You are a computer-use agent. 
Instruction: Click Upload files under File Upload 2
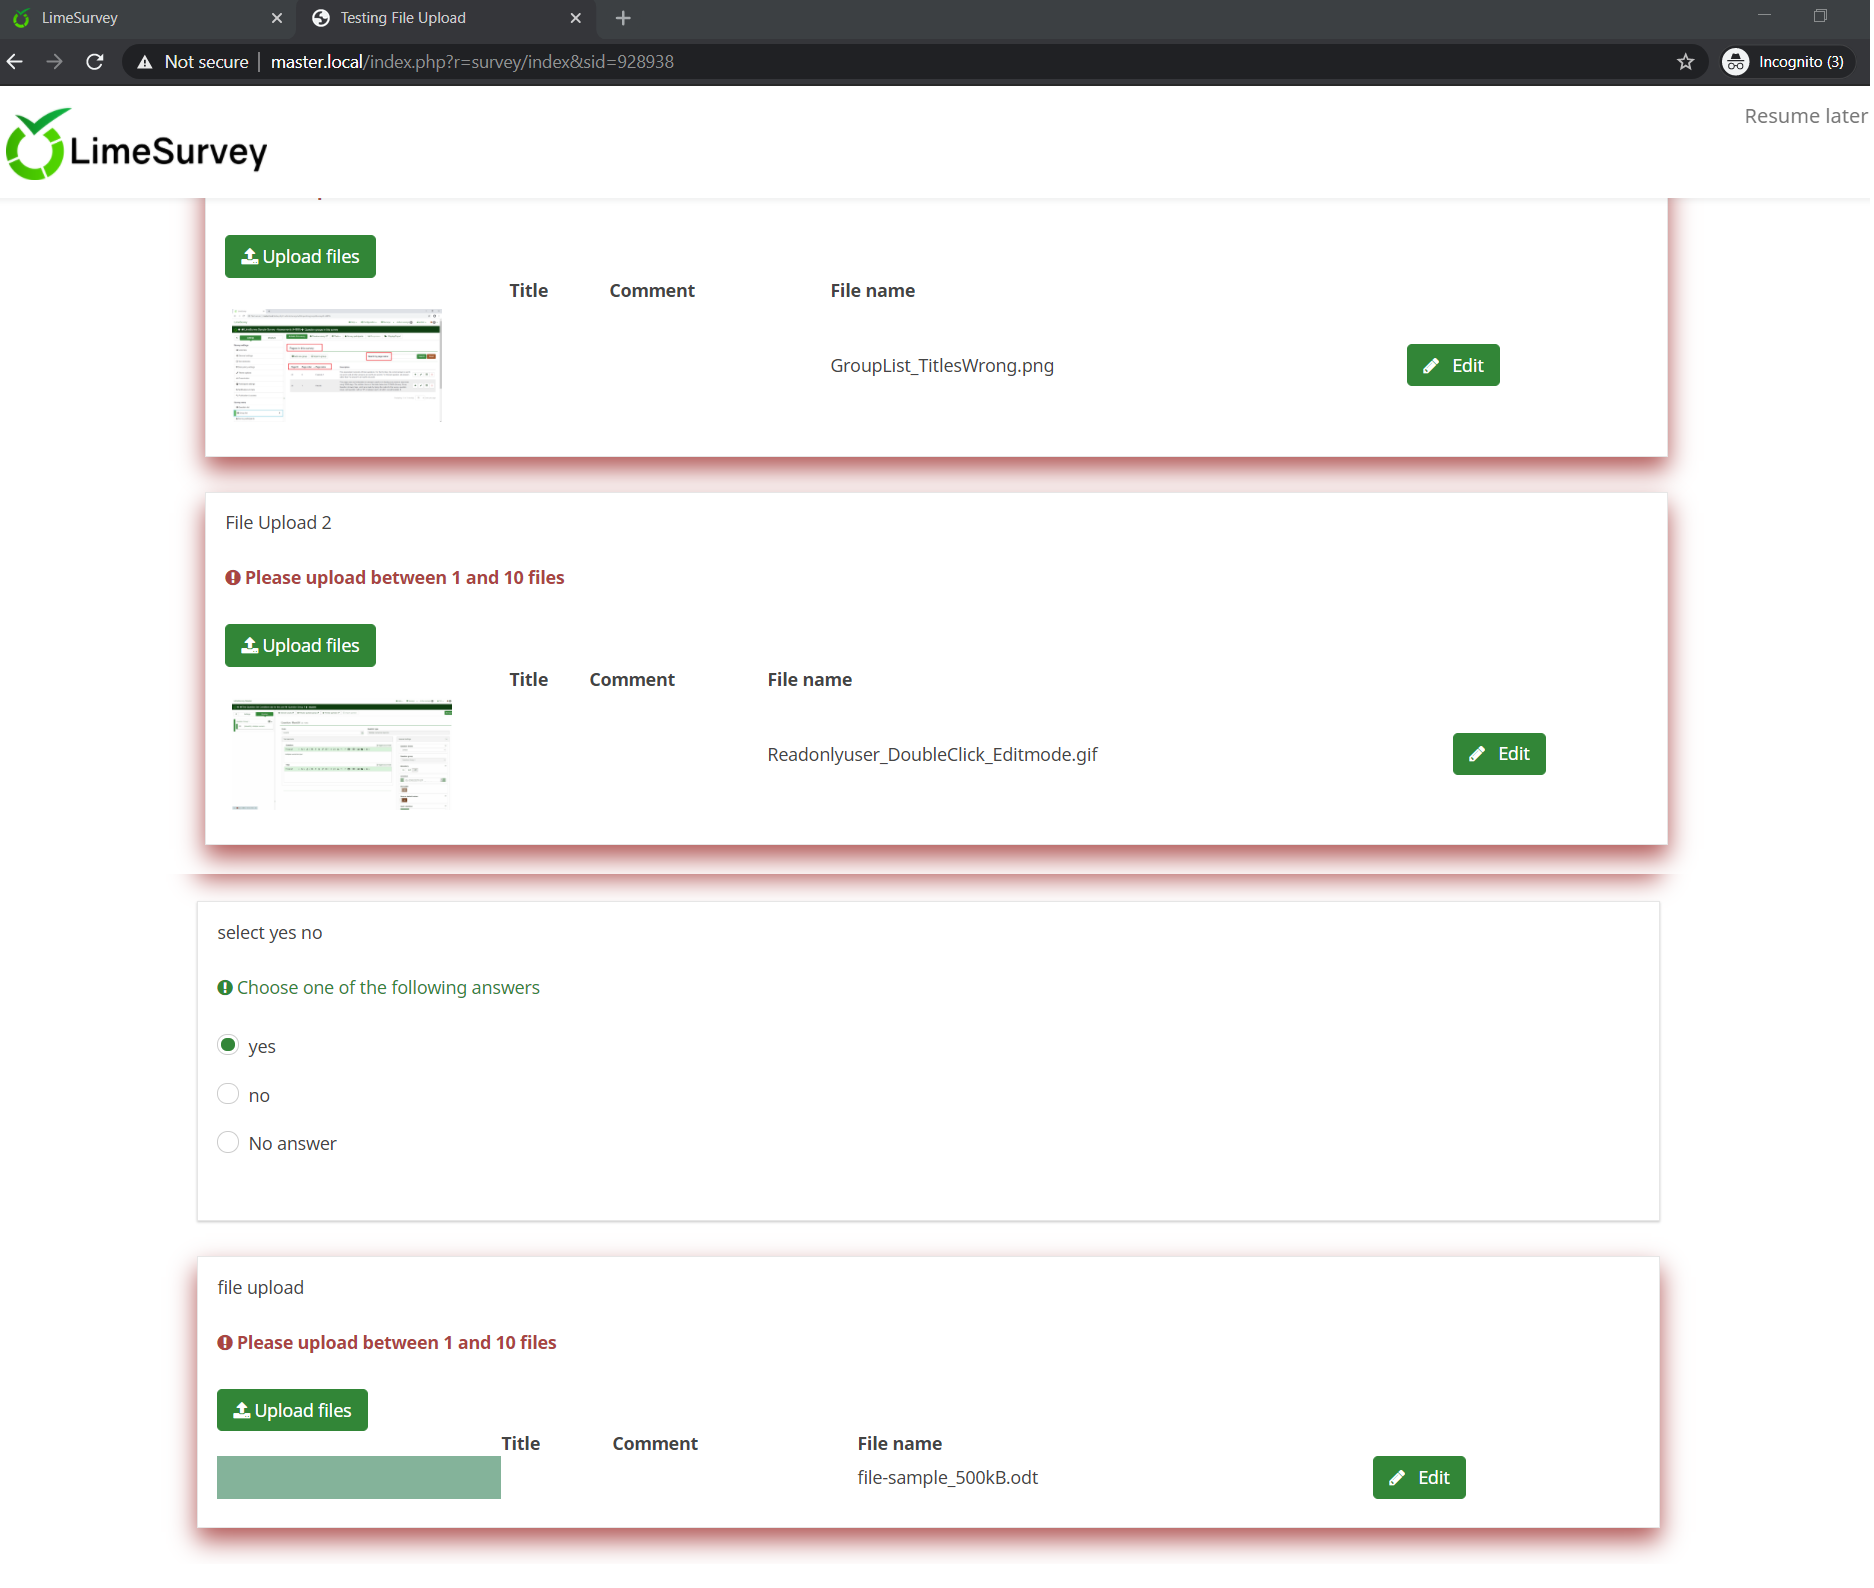tap(300, 645)
